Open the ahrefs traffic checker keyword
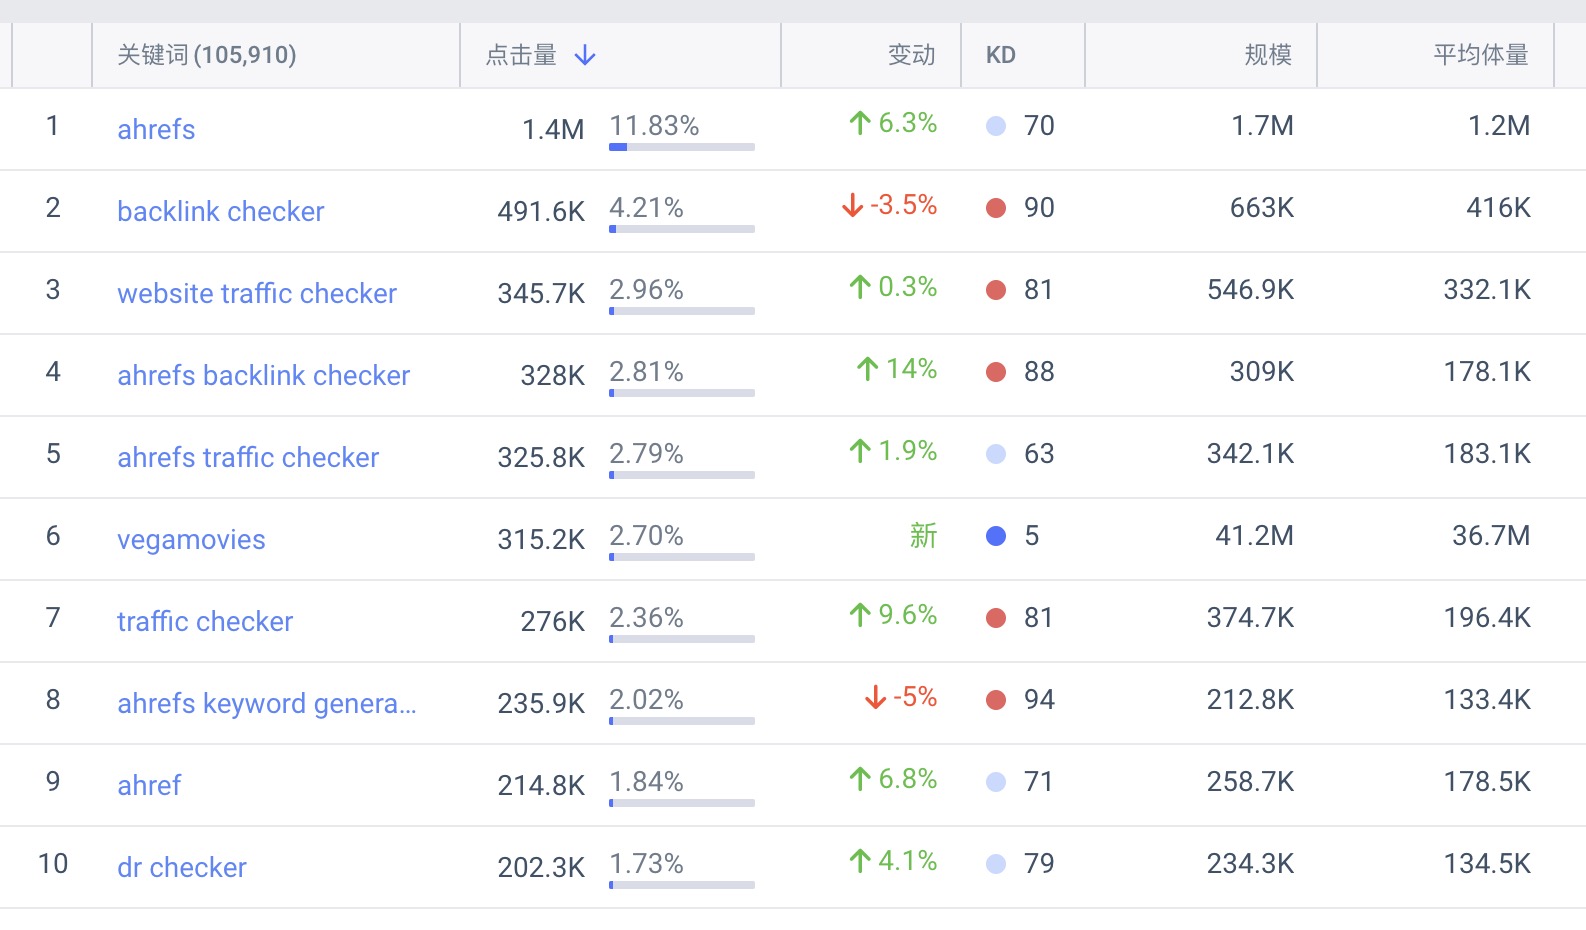The width and height of the screenshot is (1586, 930). pos(248,458)
